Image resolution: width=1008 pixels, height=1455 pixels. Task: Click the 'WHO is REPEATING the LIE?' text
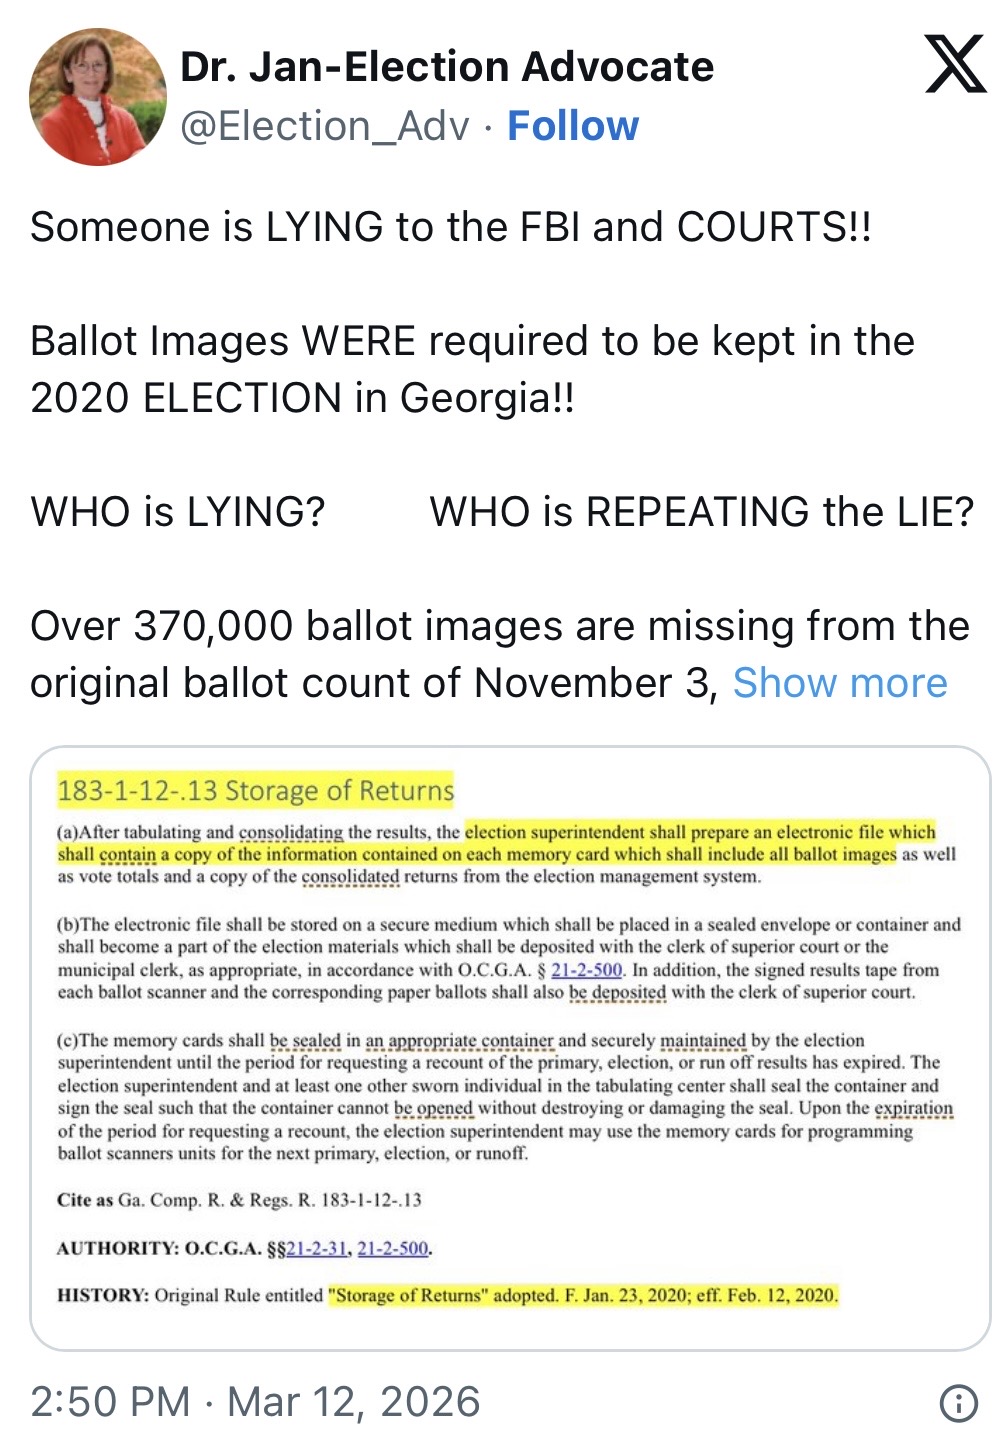tap(701, 512)
